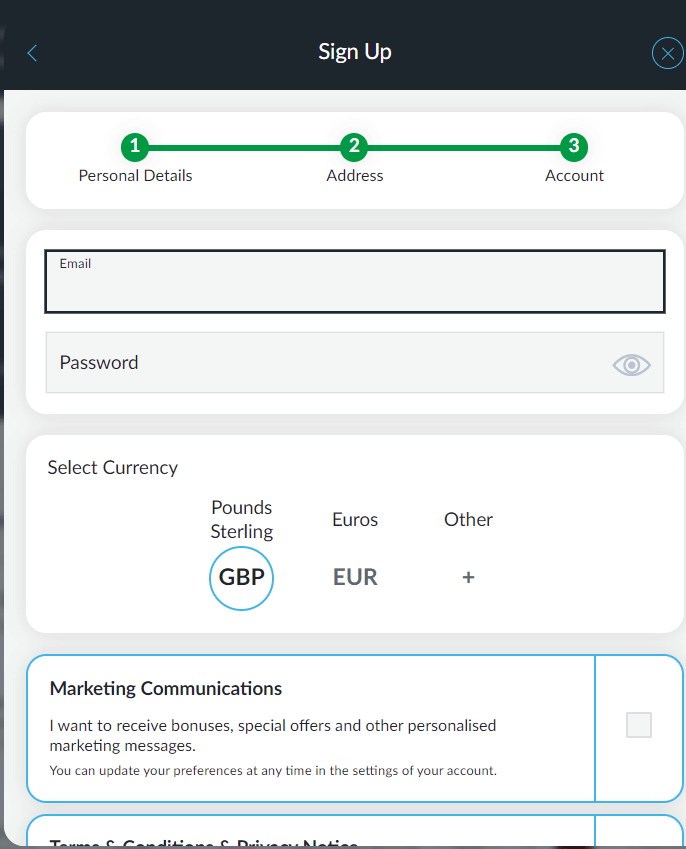Expand other currencies with plus icon
Image resolution: width=686 pixels, height=849 pixels.
click(x=468, y=578)
